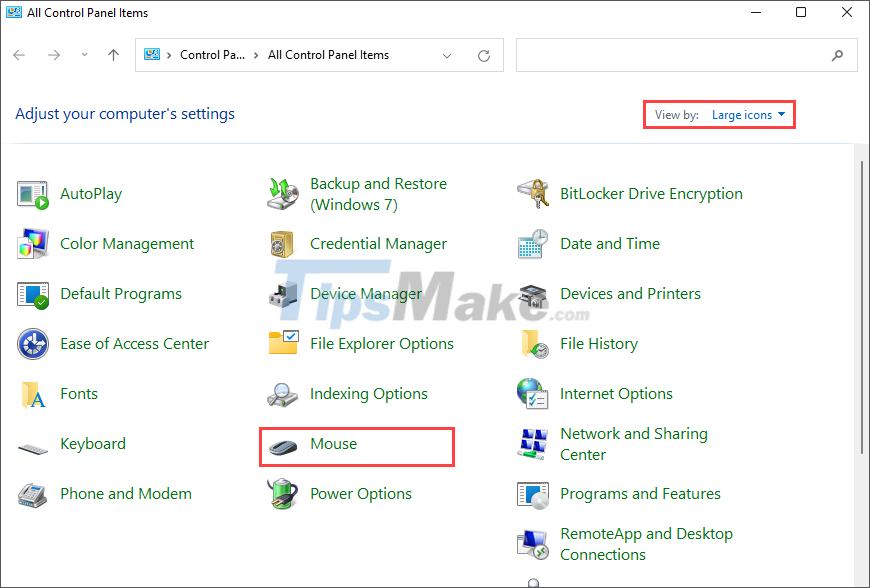Open recent locations chevron beside back button
The width and height of the screenshot is (870, 588).
(84, 55)
